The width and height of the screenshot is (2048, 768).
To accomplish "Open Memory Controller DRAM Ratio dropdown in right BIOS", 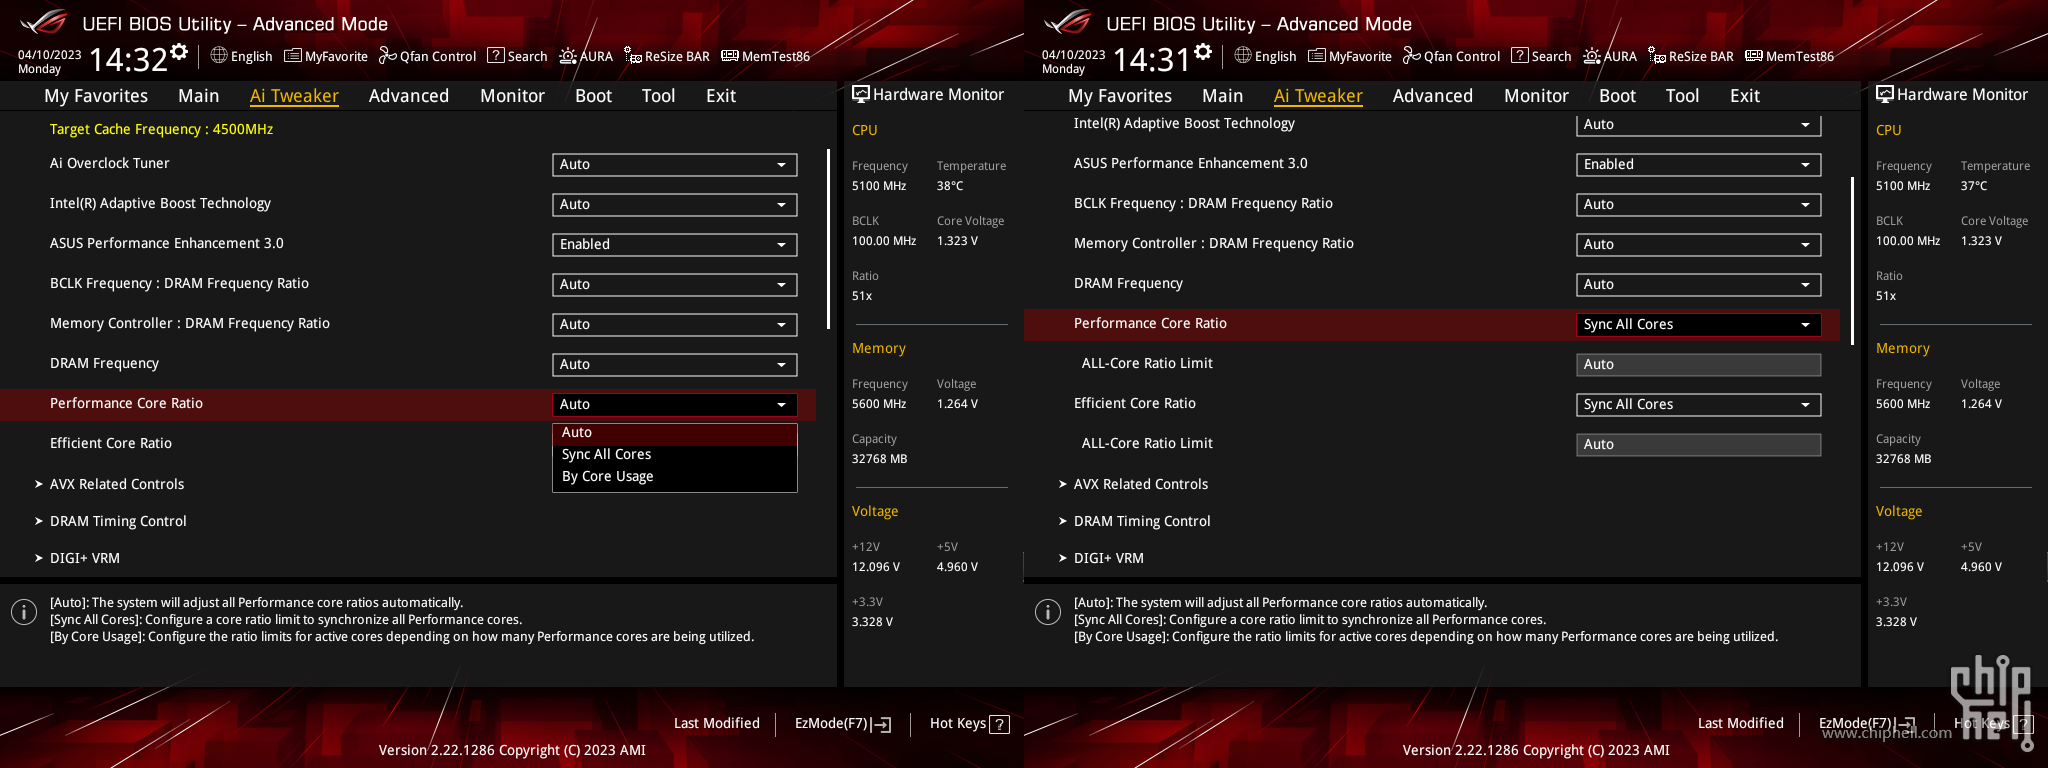I will (x=1699, y=244).
